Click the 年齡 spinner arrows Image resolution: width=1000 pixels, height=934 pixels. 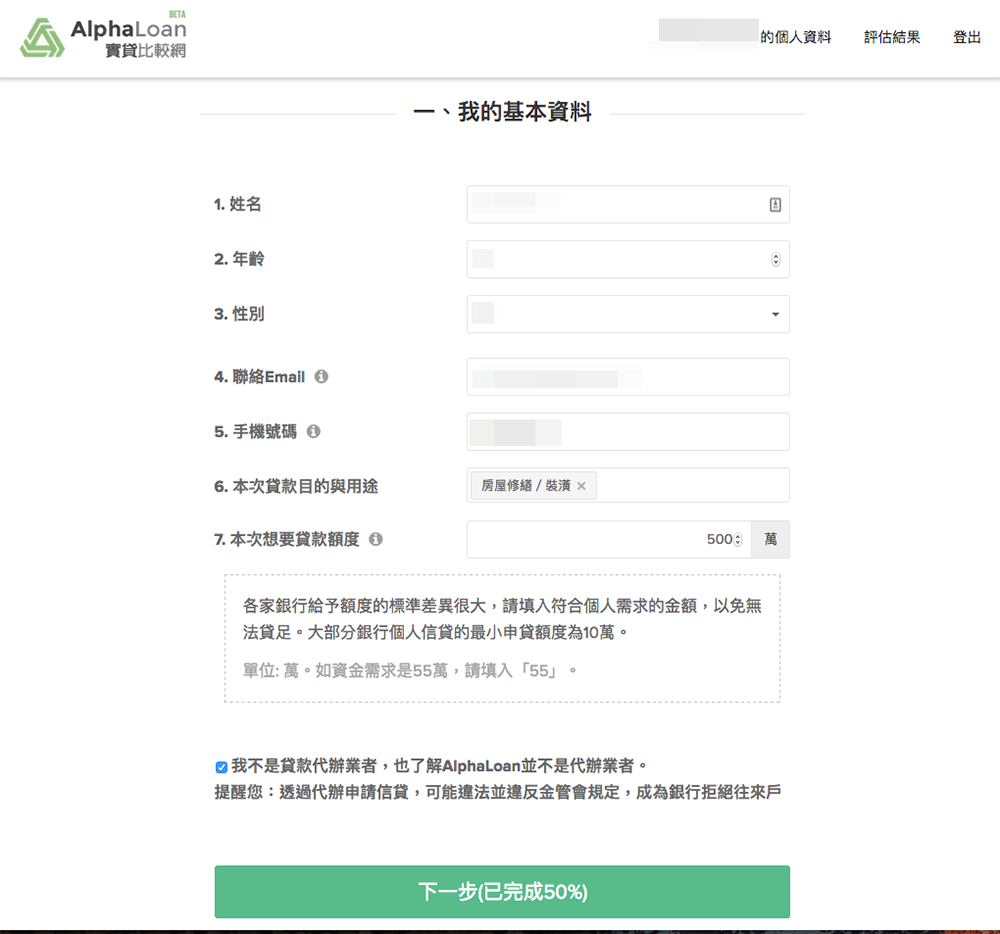776,259
